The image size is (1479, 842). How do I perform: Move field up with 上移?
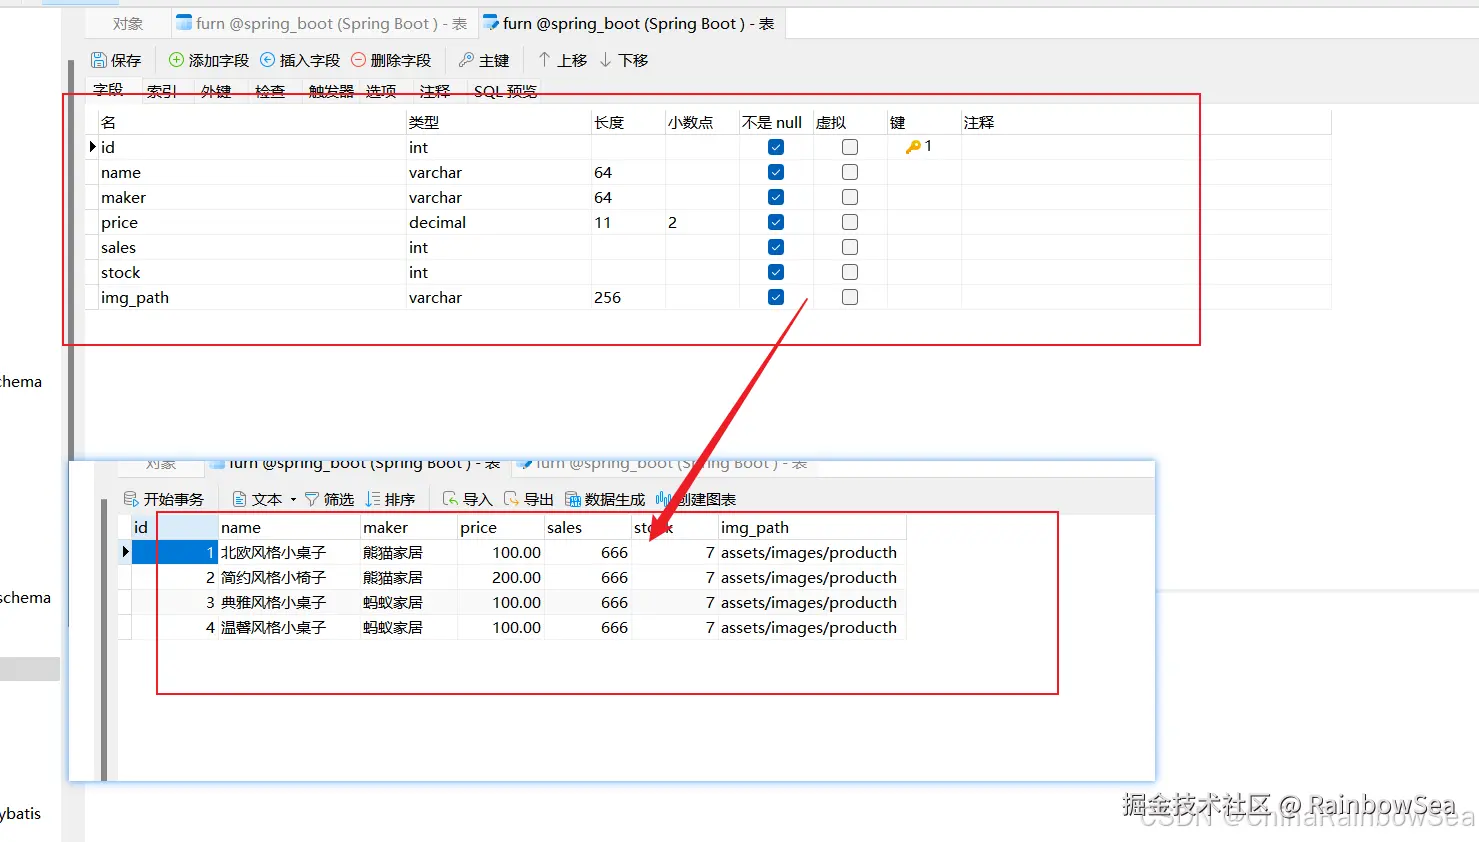[x=562, y=60]
